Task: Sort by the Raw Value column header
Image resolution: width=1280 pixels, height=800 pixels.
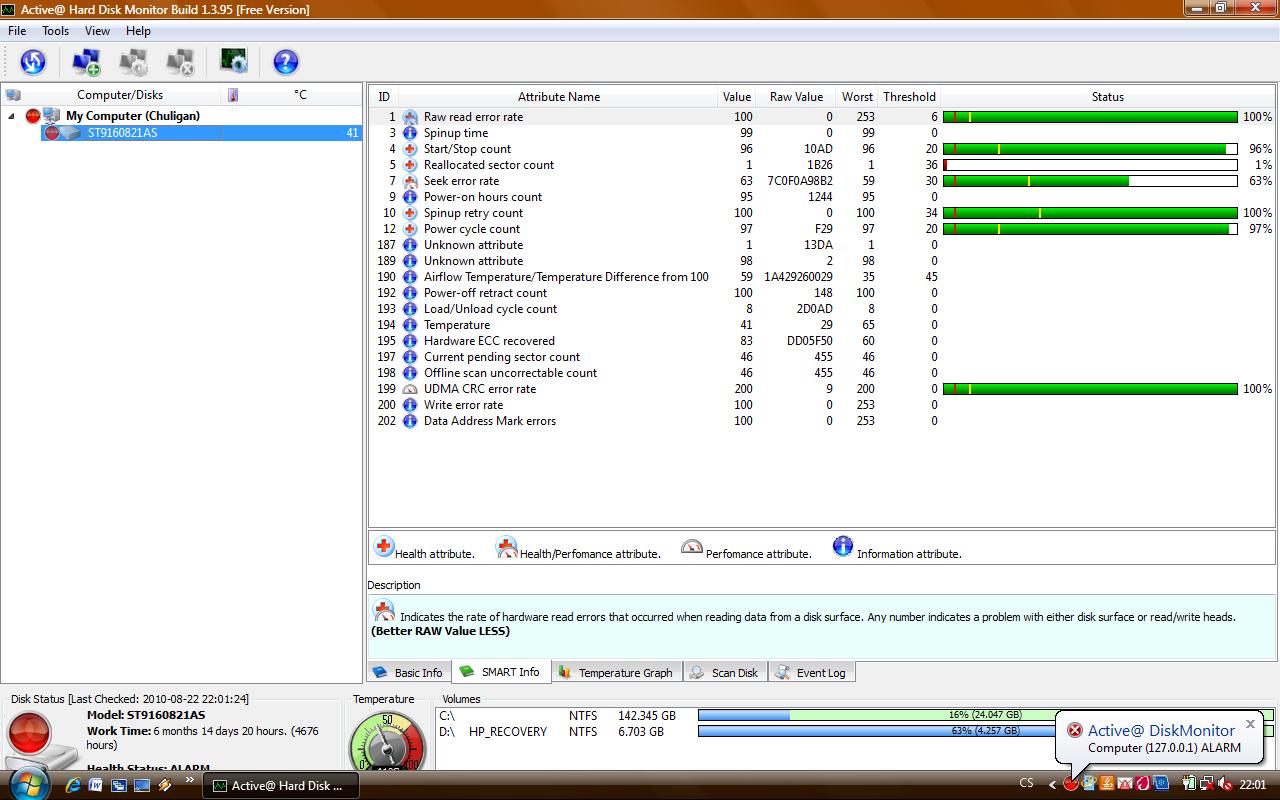Action: point(795,97)
